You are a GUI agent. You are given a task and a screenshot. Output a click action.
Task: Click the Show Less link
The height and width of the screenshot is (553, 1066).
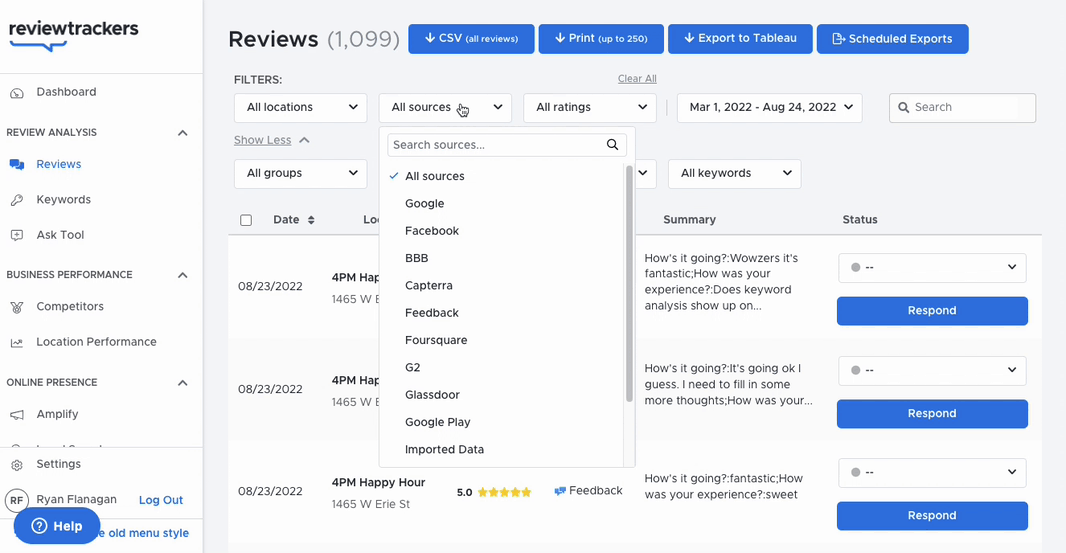point(262,140)
